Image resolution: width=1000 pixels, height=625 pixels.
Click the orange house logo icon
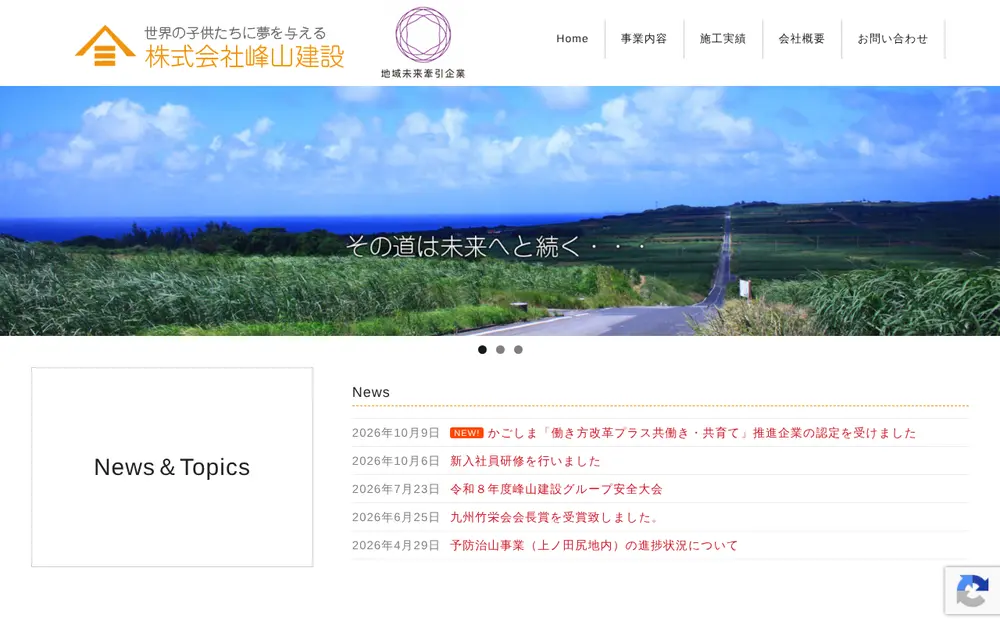click(105, 45)
